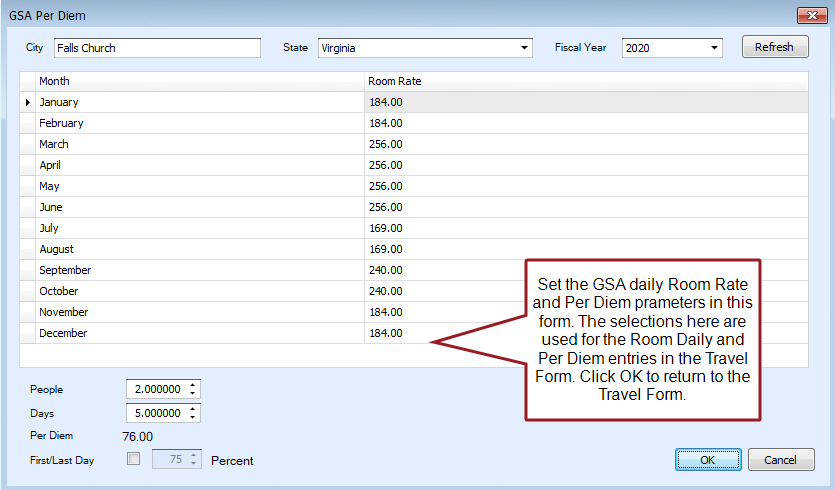Select the June row

tap(414, 207)
